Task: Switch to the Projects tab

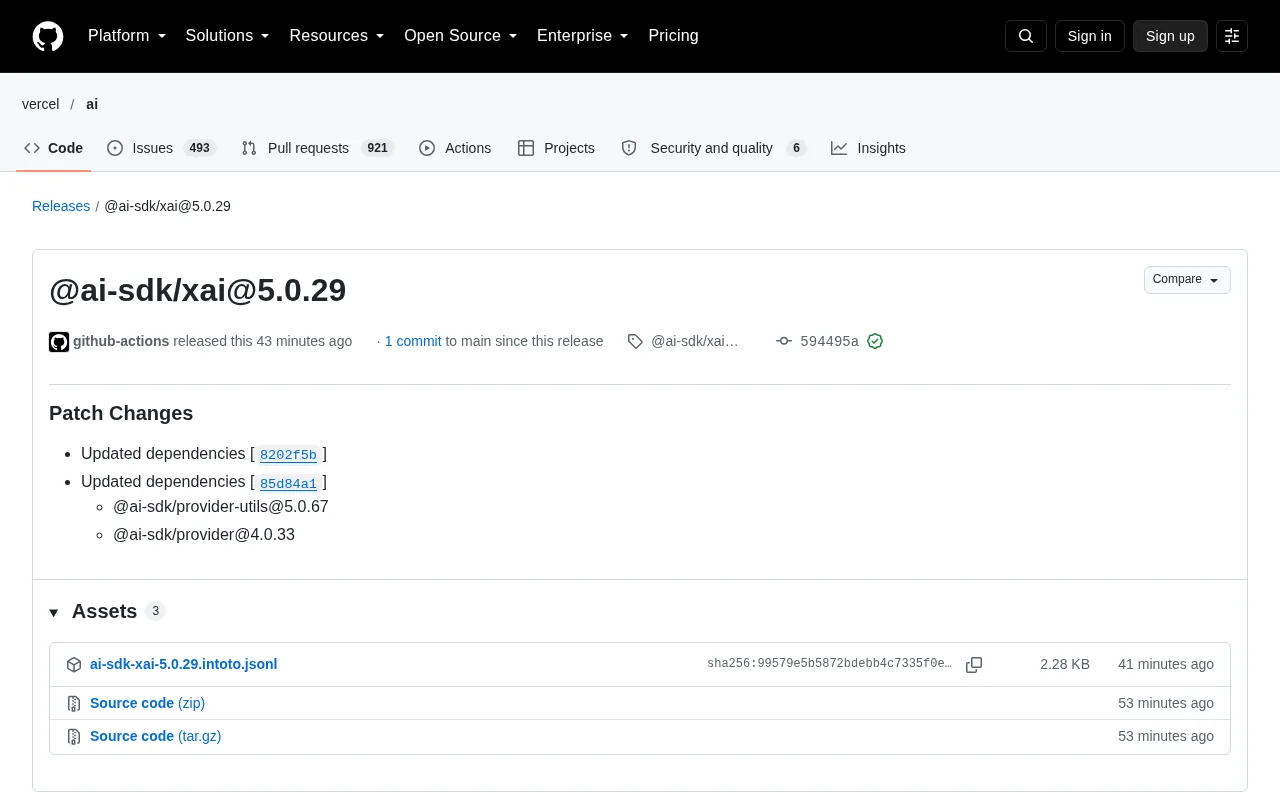Action: tap(556, 148)
